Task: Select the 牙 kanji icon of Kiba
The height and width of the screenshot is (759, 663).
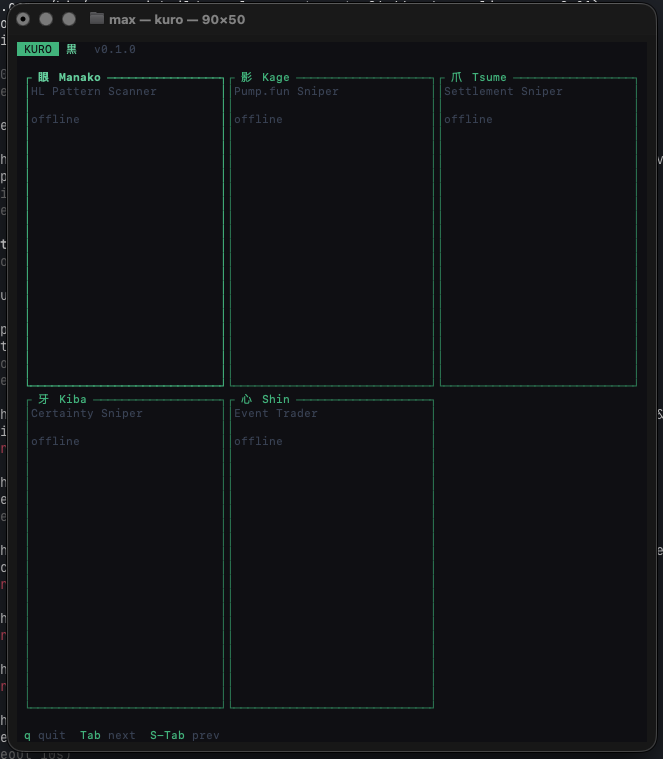Action: [44, 399]
